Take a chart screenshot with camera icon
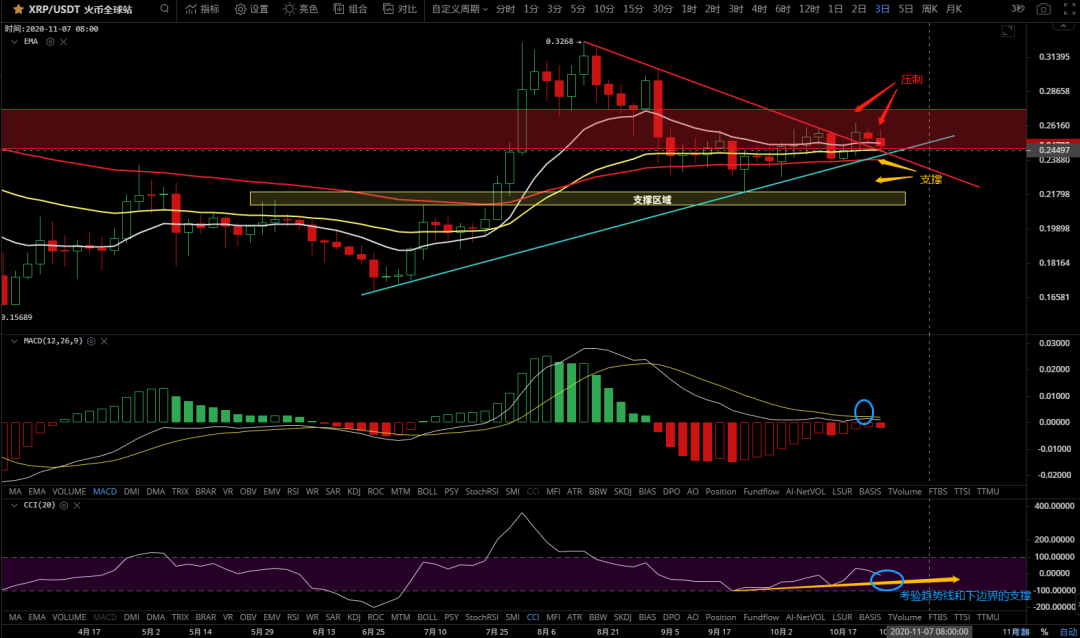 [1043, 9]
